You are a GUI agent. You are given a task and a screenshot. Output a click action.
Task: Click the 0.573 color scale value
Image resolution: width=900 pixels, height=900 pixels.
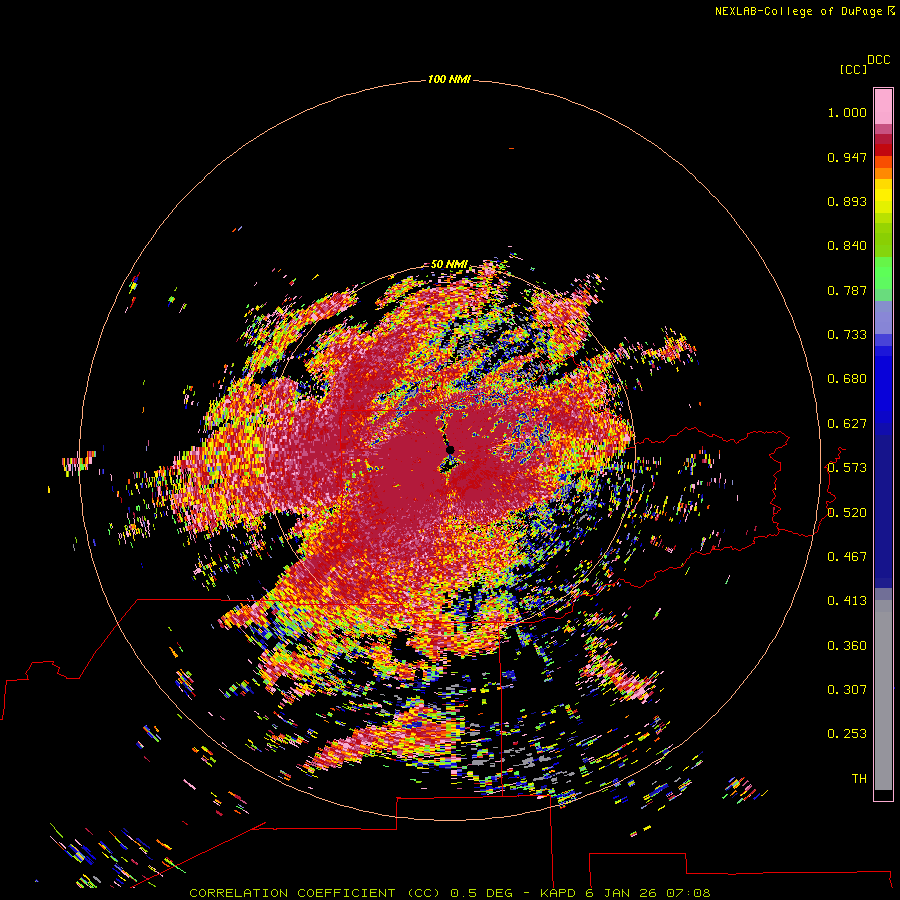(847, 468)
